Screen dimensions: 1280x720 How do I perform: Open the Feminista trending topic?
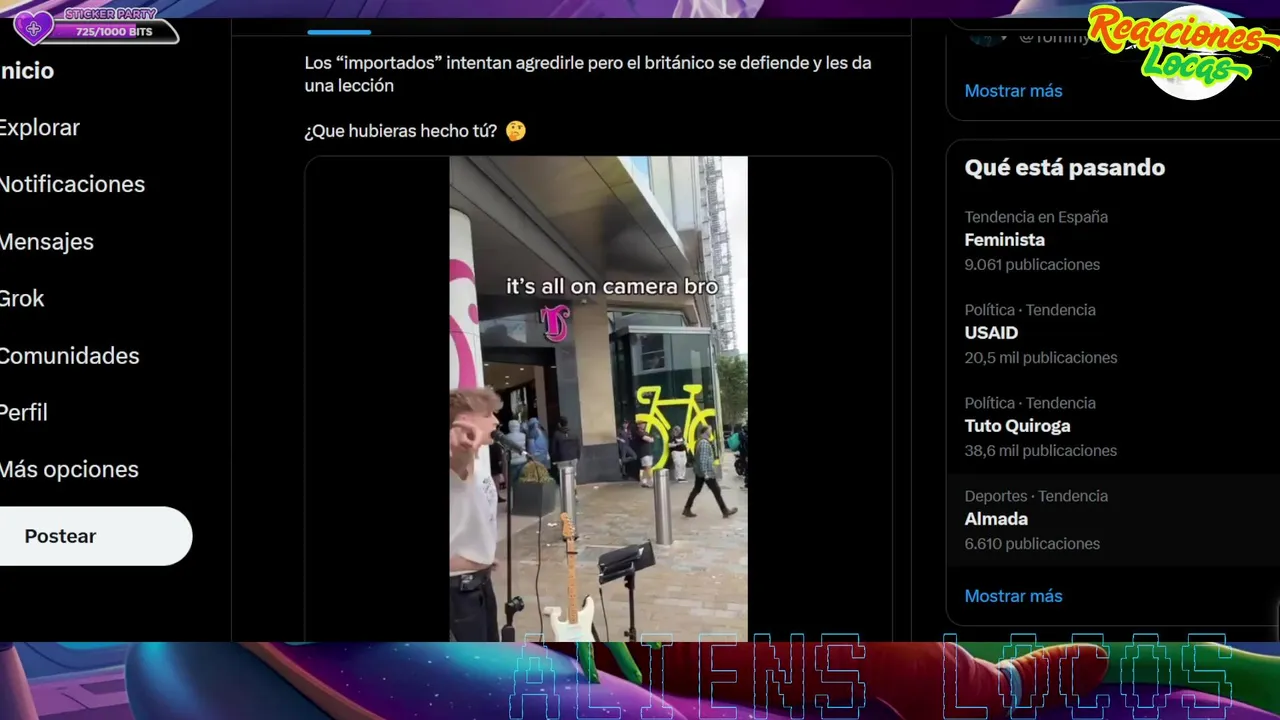[x=1004, y=240]
